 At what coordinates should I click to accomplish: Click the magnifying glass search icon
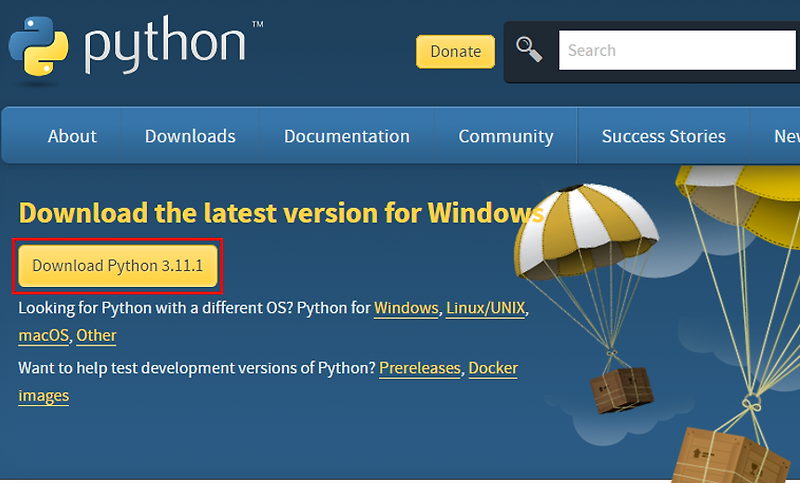(529, 49)
